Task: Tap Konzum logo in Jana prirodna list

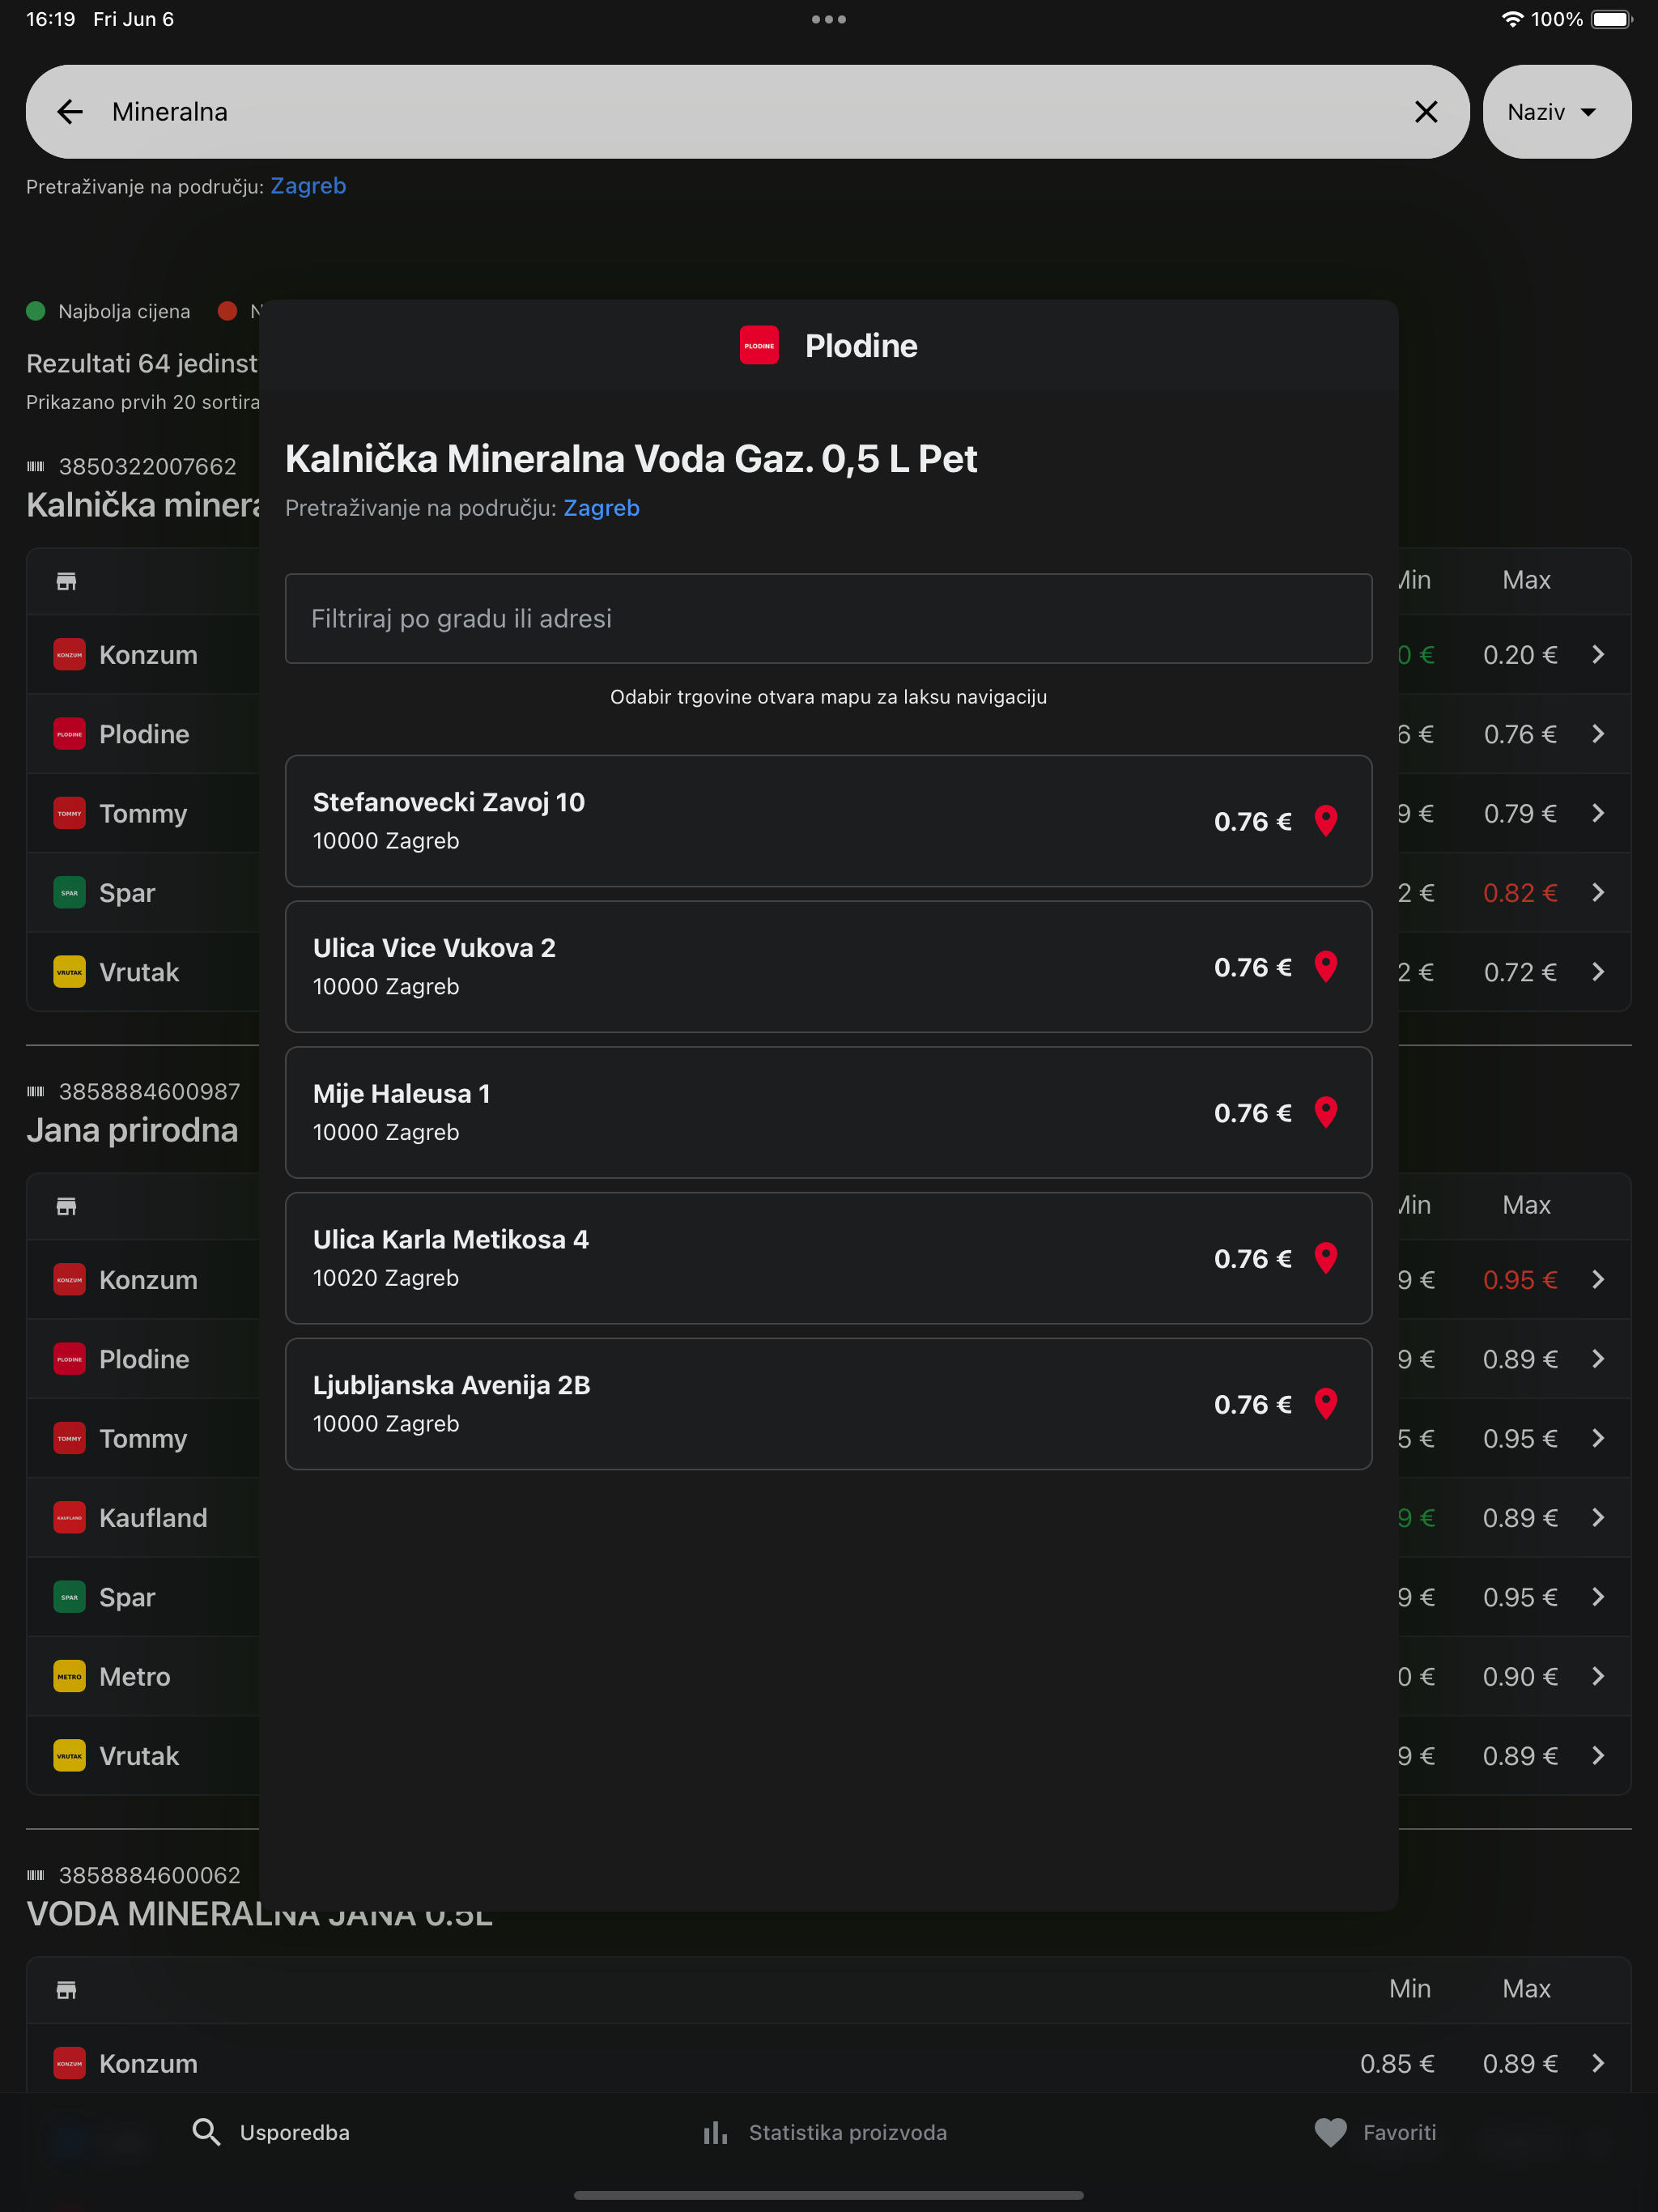Action: pyautogui.click(x=69, y=1280)
